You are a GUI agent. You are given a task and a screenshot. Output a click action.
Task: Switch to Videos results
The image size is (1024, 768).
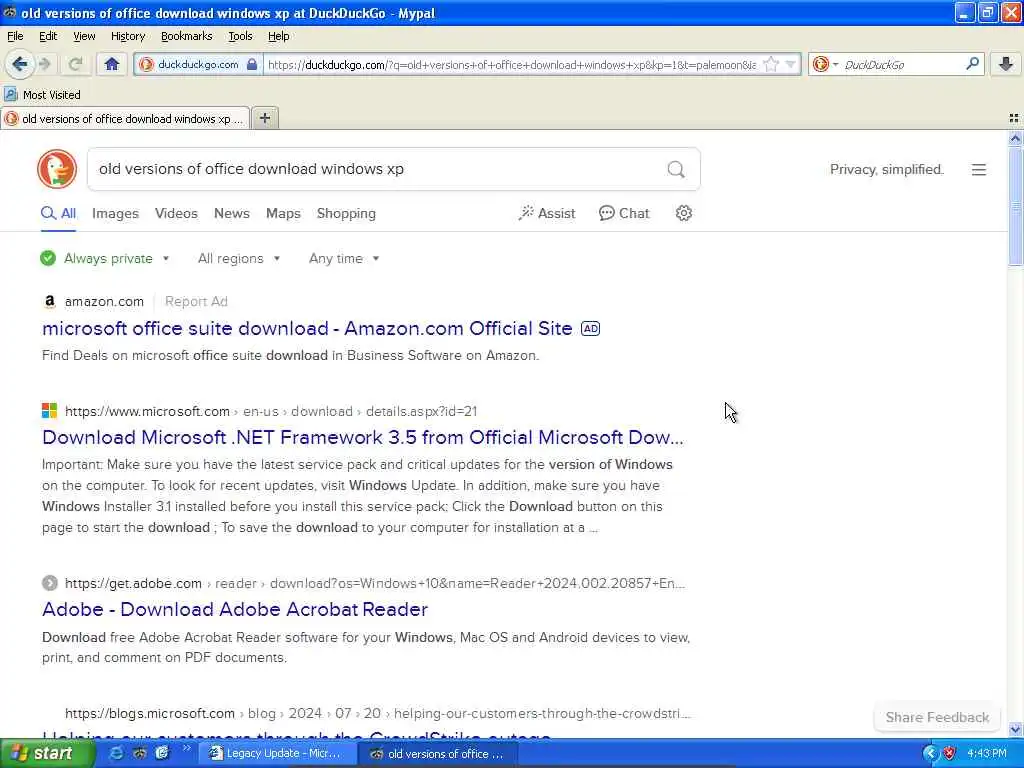click(x=176, y=214)
